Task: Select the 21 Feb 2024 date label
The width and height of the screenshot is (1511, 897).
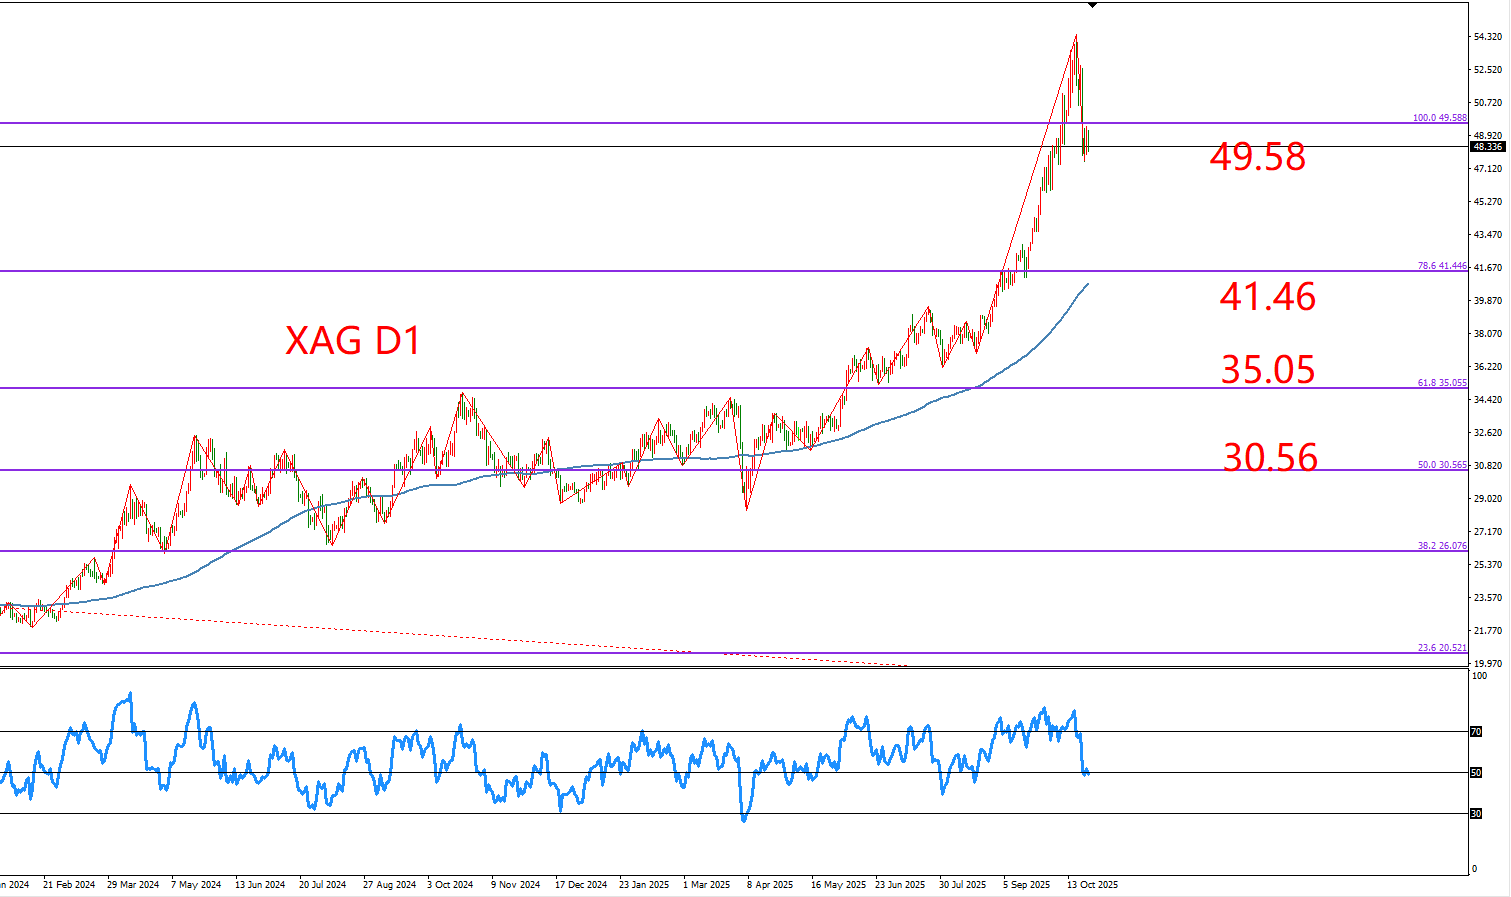Action: (69, 885)
